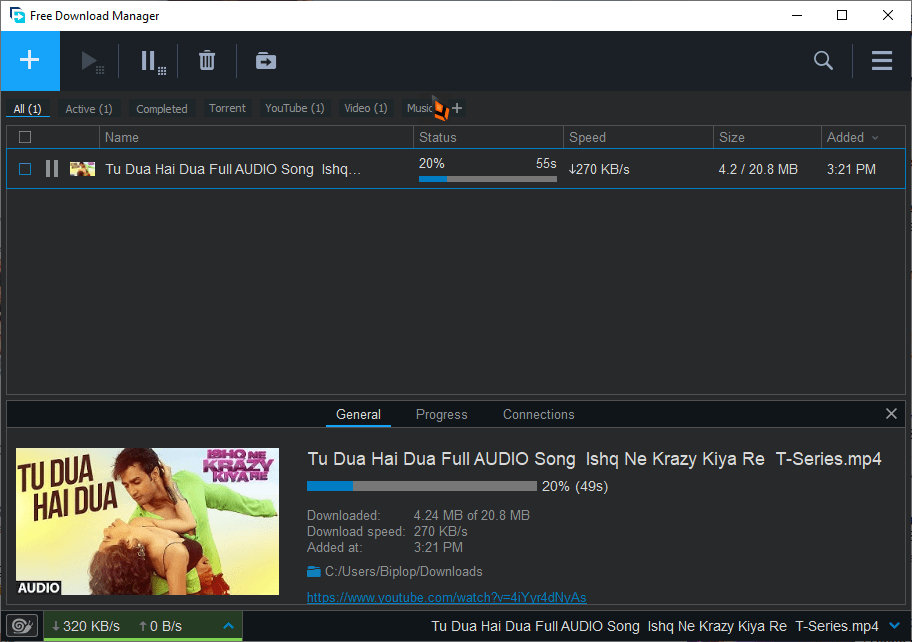The image size is (912, 642).
Task: Open C:/Users/Biplop/Downloads path
Action: click(404, 572)
